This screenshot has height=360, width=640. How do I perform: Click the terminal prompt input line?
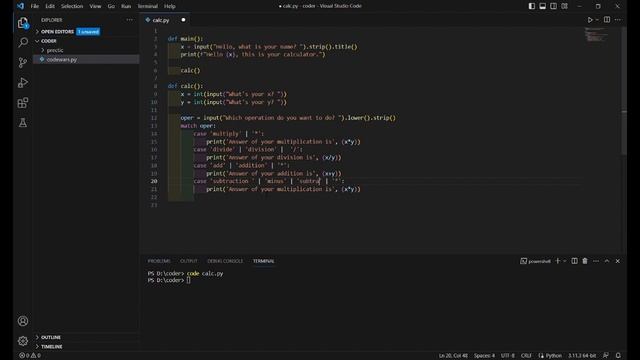pos(188,280)
